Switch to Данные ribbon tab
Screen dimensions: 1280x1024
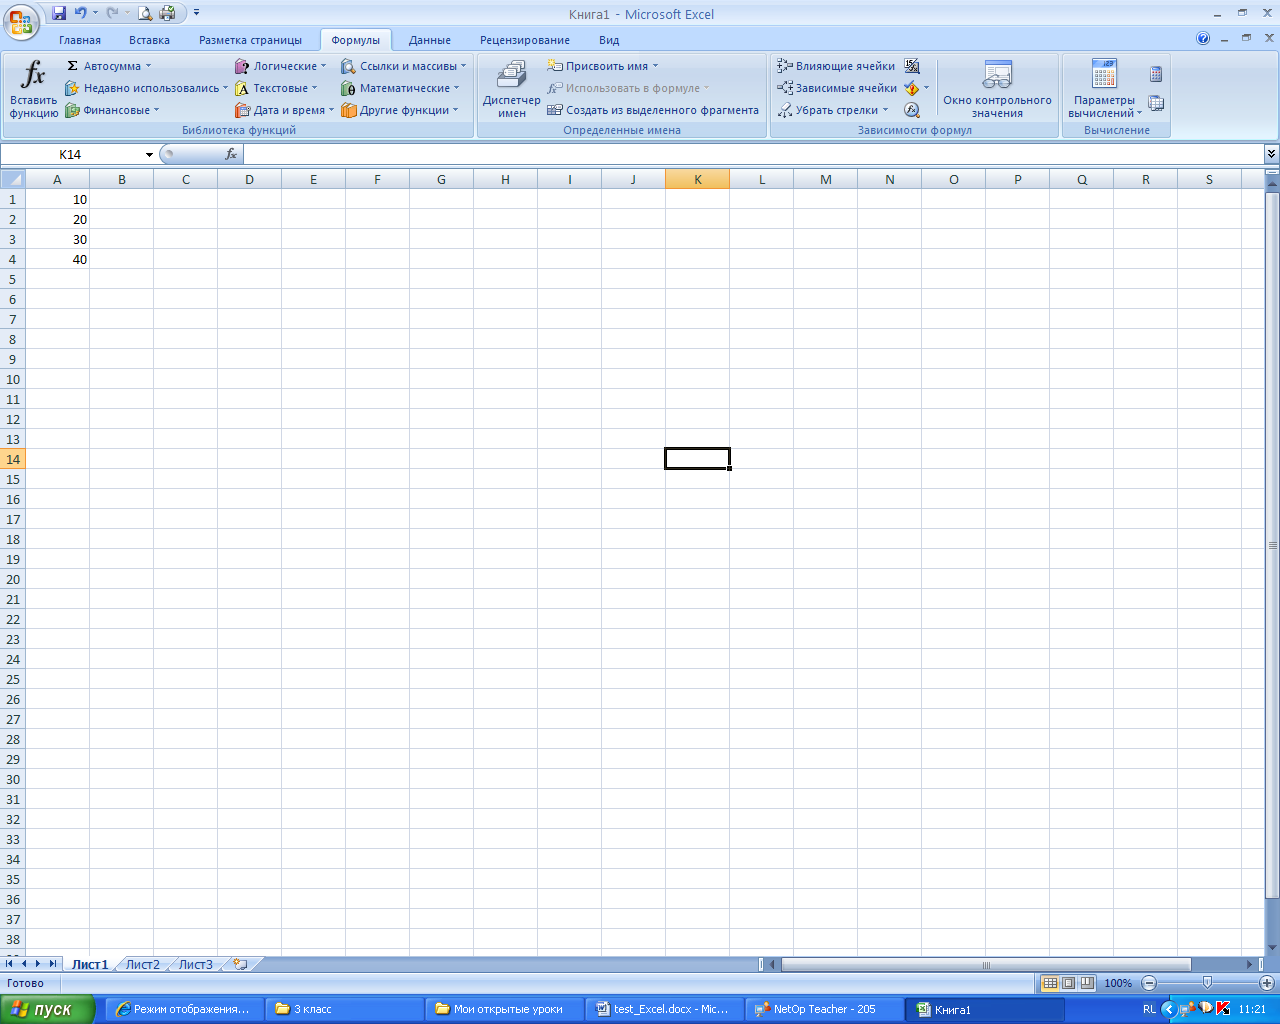point(430,40)
